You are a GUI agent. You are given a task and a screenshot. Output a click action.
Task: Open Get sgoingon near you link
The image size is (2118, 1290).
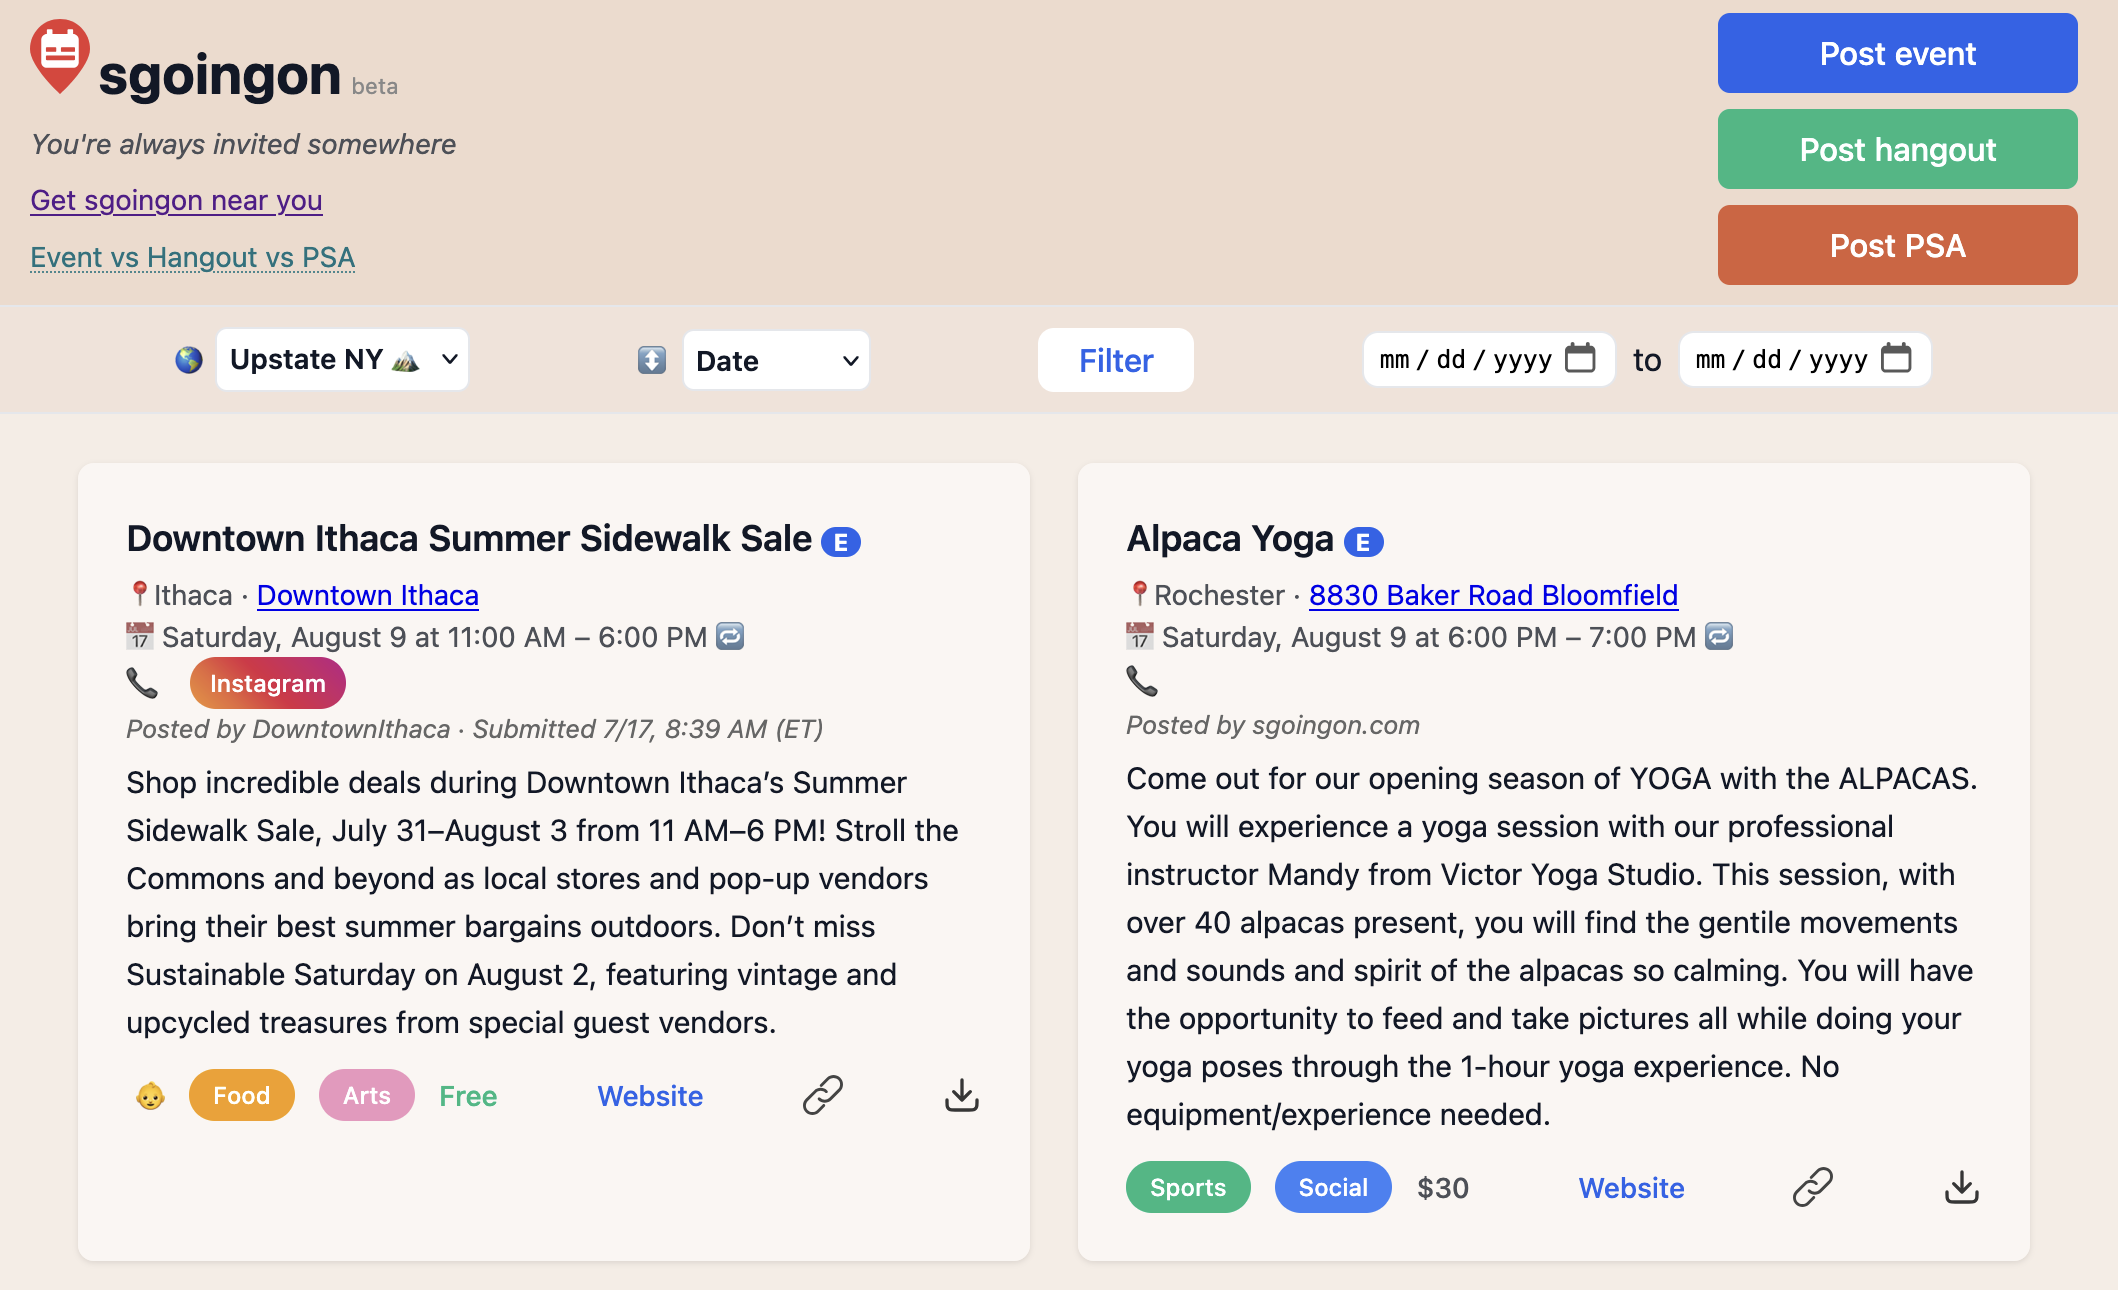coord(176,200)
